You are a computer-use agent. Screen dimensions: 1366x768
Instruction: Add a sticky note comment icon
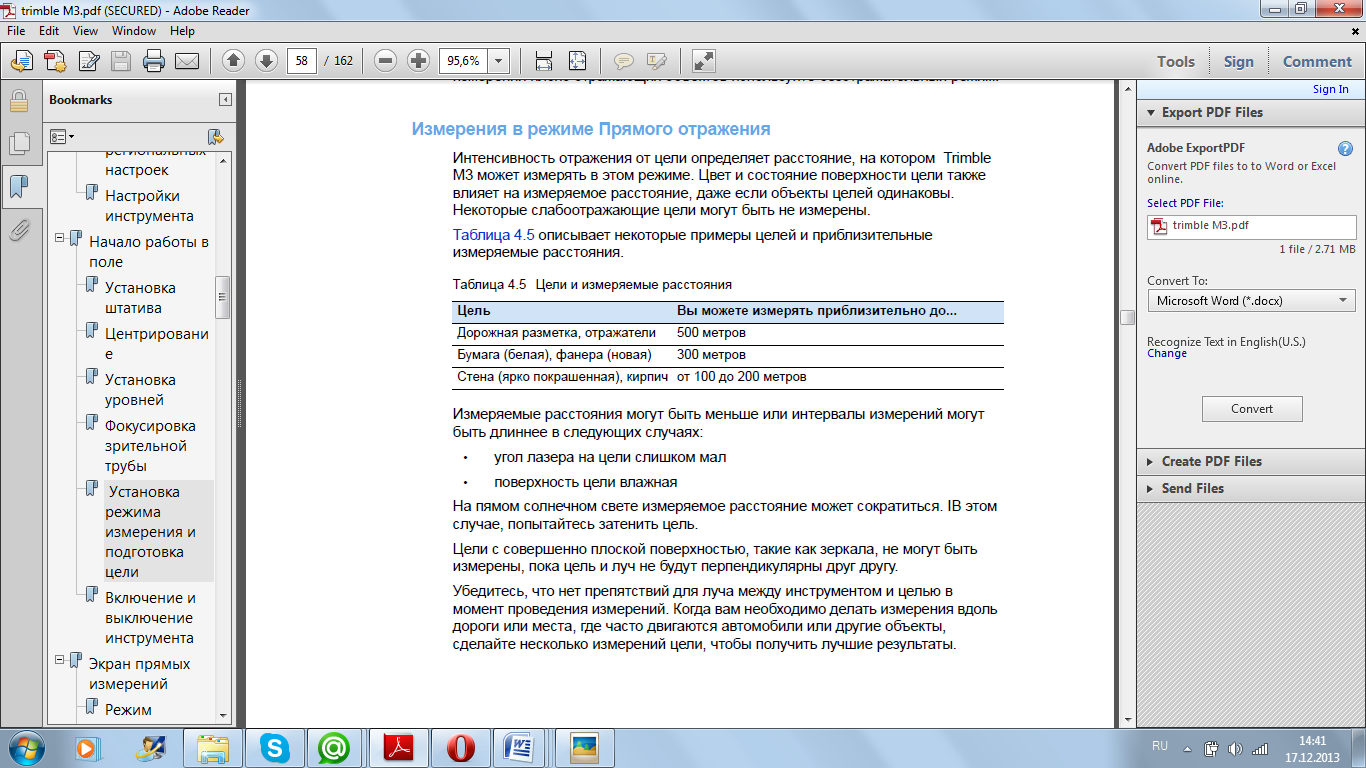[624, 61]
